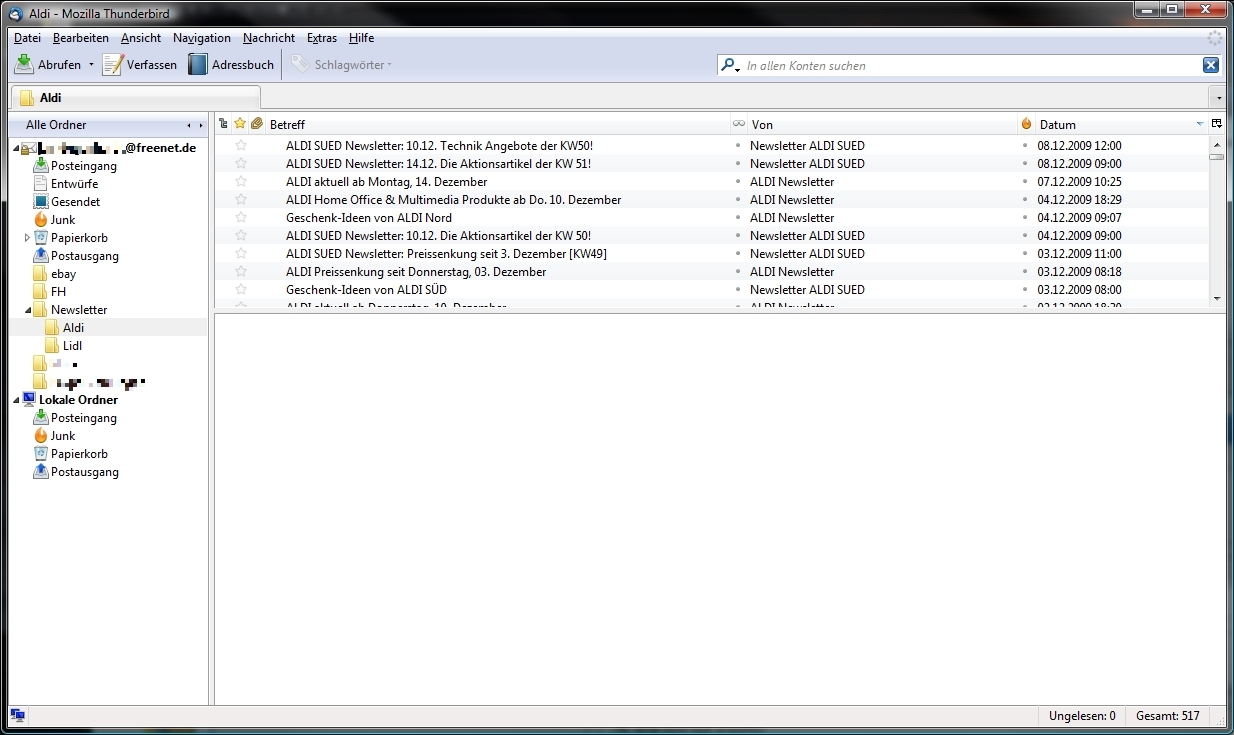Viewport: 1234px width, 735px height.
Task: Open the column picker icon
Action: (x=1217, y=124)
